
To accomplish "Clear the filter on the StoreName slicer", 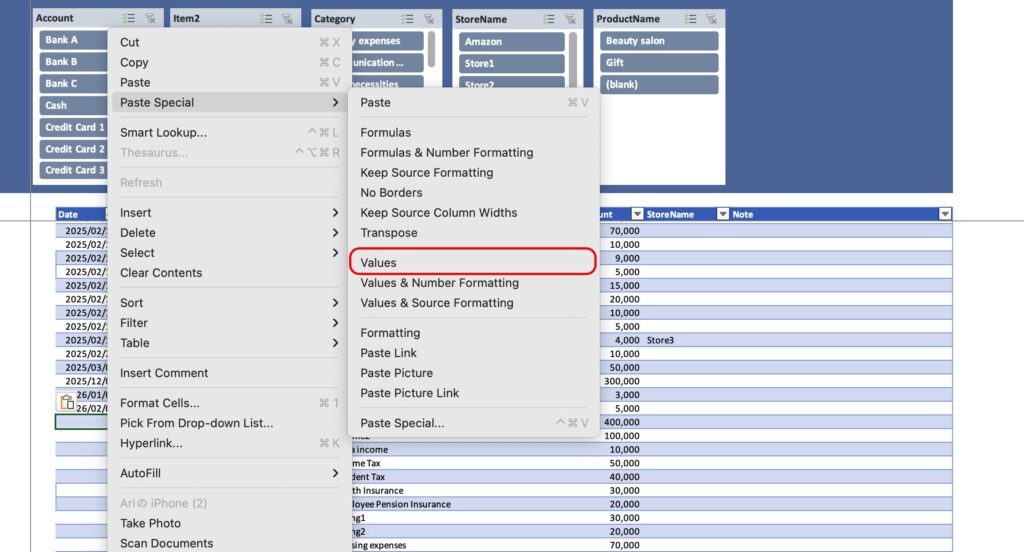I will (x=571, y=18).
